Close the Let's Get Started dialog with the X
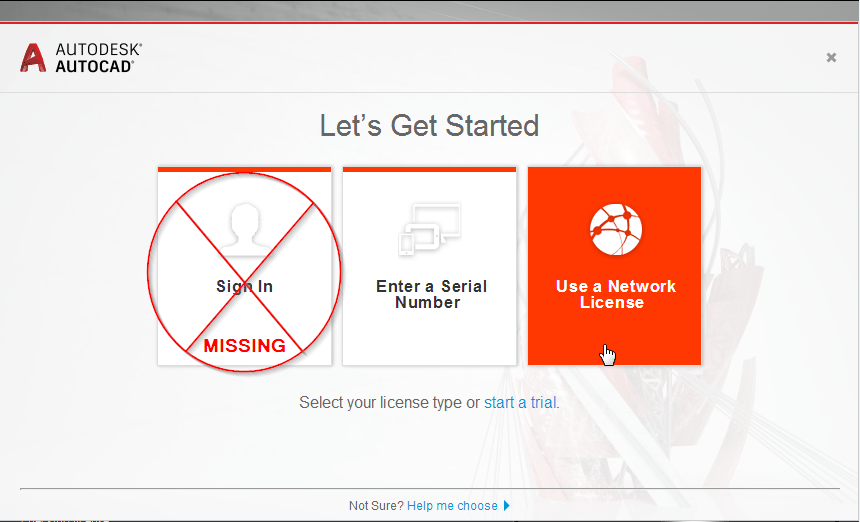860x522 pixels. pos(831,57)
